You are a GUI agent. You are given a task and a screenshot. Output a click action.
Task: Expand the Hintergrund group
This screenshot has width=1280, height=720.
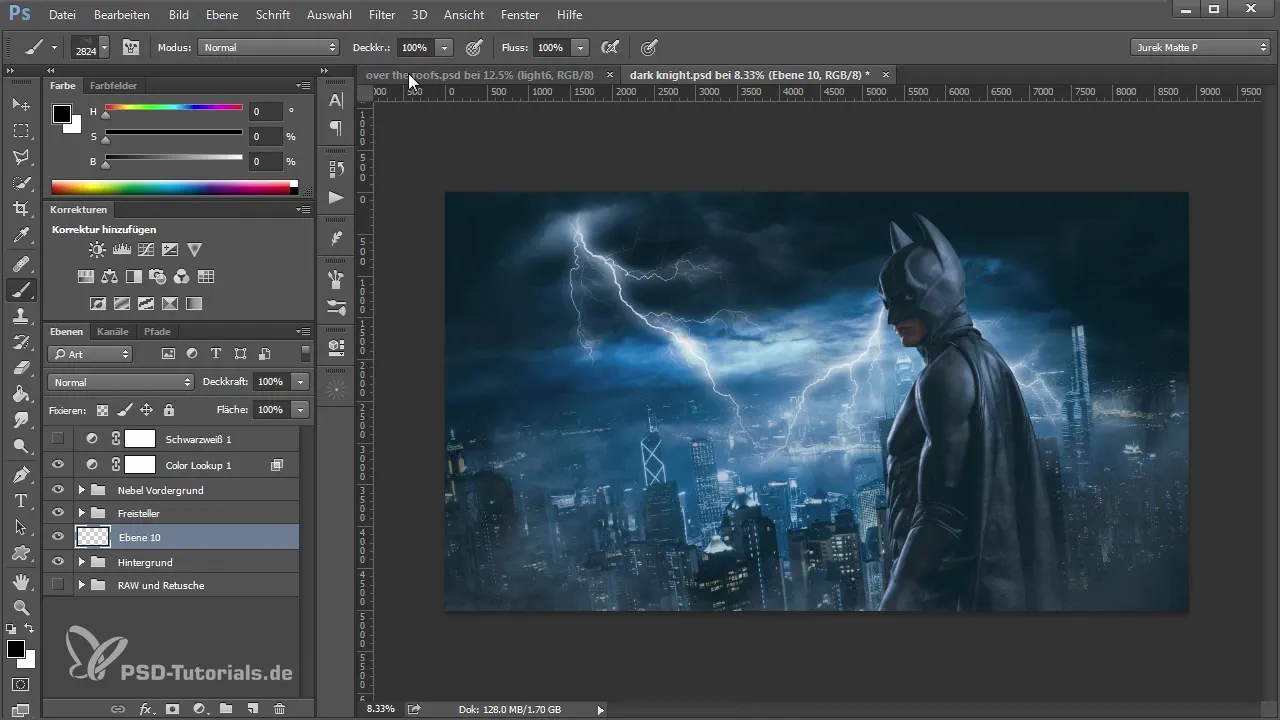(x=82, y=562)
